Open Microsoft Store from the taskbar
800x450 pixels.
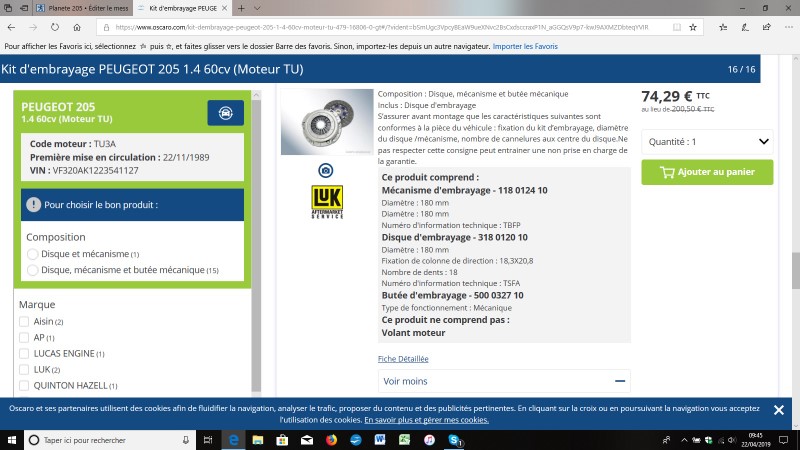coord(282,440)
